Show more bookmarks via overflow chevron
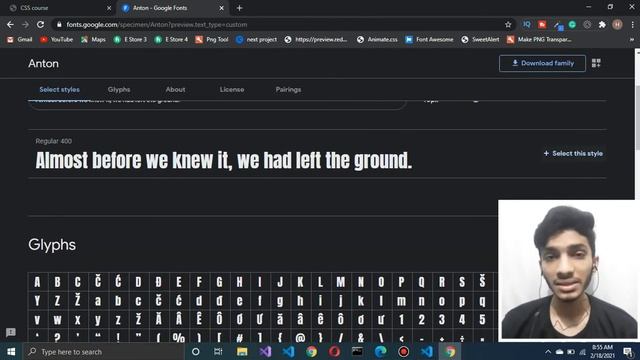 coord(632,40)
